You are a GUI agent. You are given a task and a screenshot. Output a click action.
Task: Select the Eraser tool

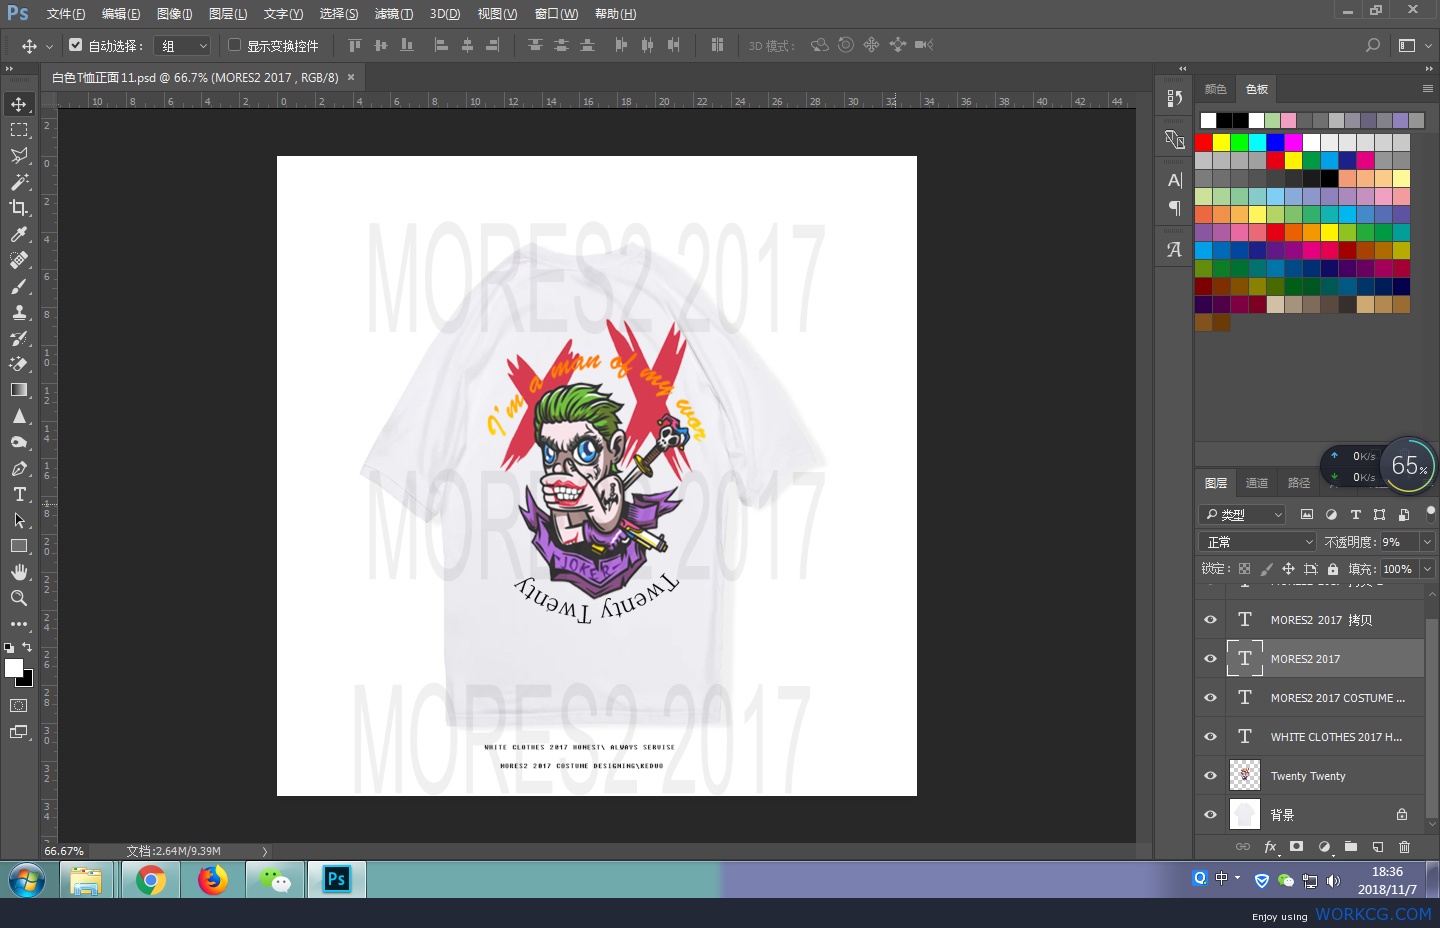click(19, 364)
